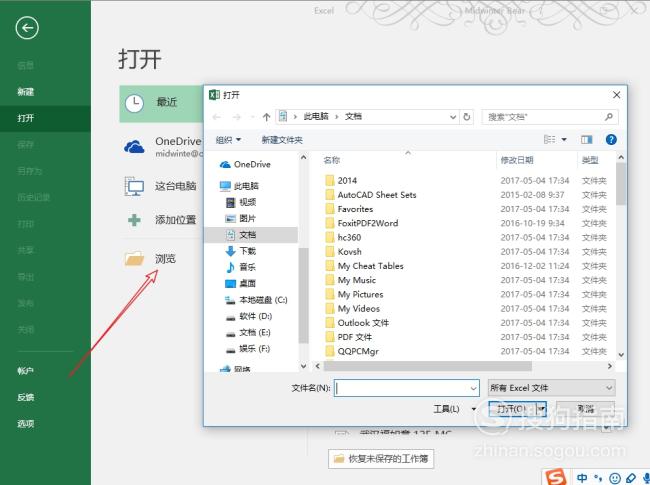Open the 帐户 backstage page

pos(25,371)
